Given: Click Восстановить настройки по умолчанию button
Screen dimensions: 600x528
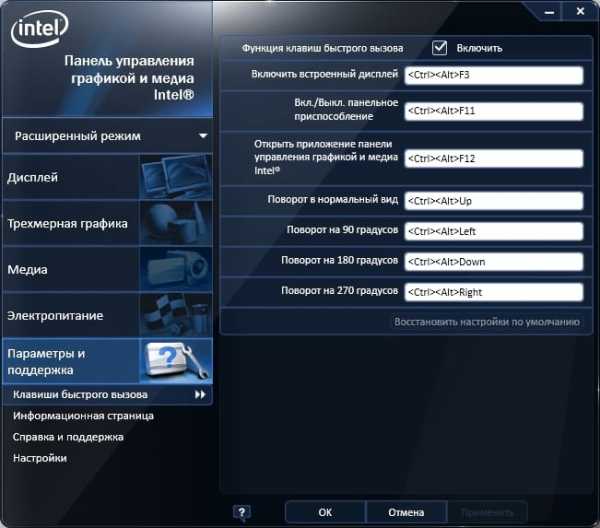Looking at the screenshot, I should click(486, 322).
